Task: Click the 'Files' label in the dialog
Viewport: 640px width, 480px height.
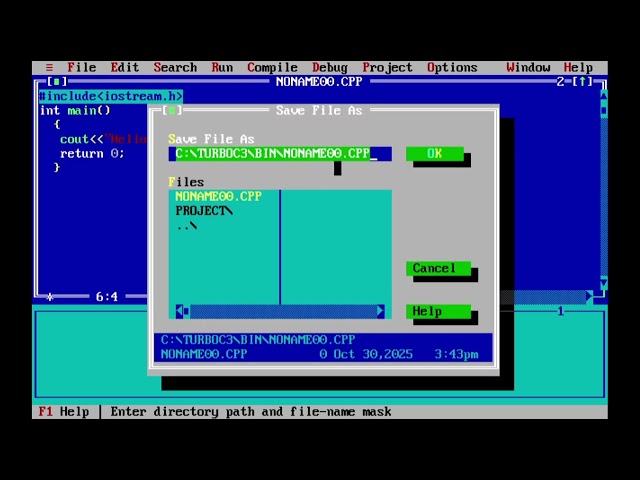Action: coord(186,182)
